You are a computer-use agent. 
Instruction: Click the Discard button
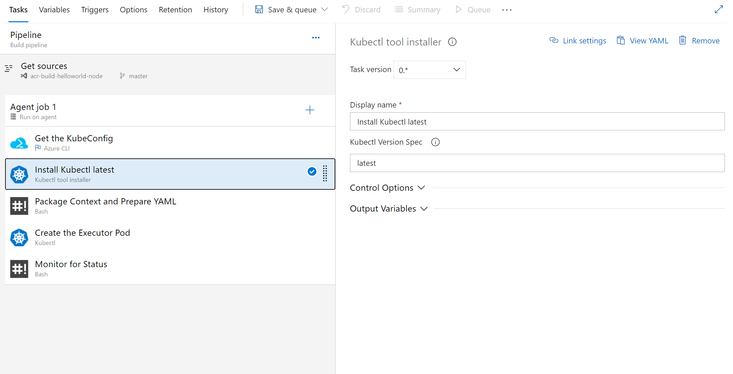pos(361,10)
